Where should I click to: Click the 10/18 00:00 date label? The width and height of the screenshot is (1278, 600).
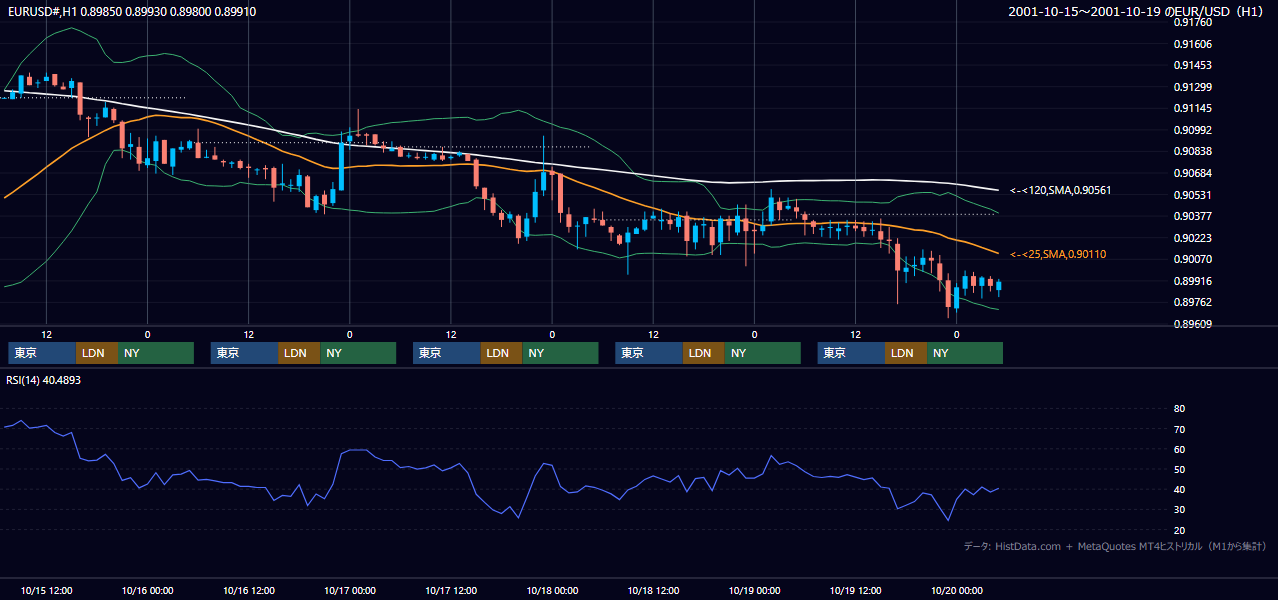(x=552, y=590)
